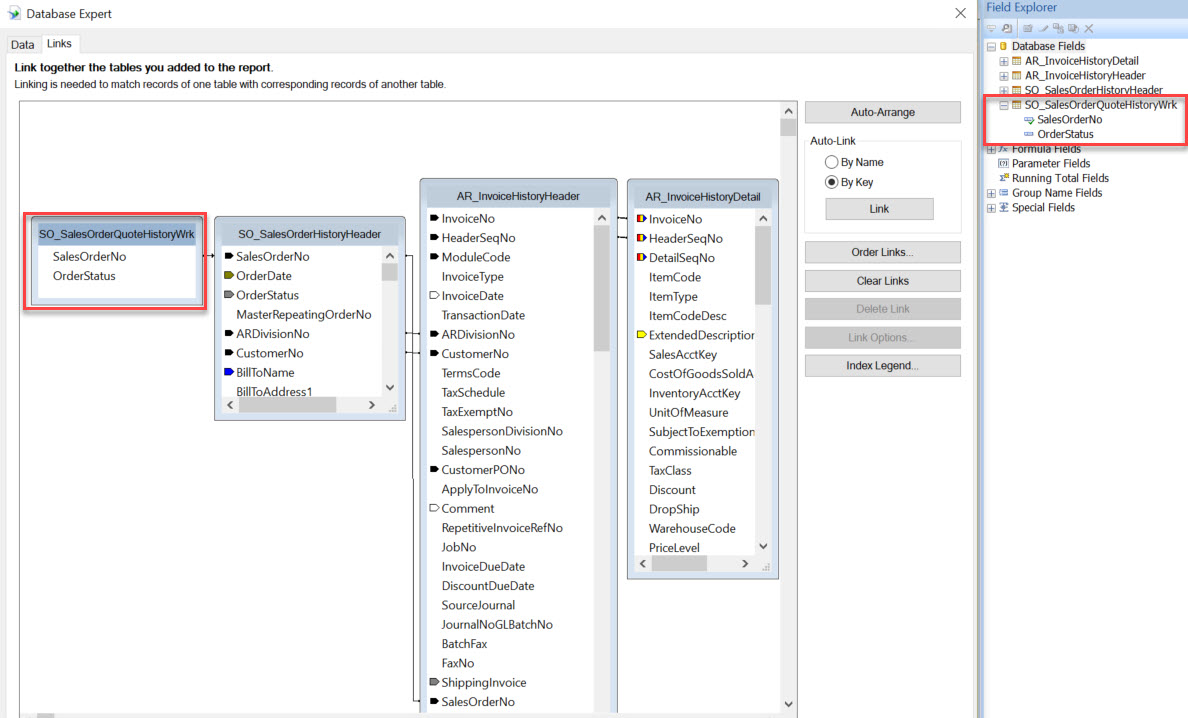This screenshot has height=718, width=1188.
Task: Collapse SO_SalesOrderQuoteHistoryWrk in Field Explorer
Action: [1004, 105]
